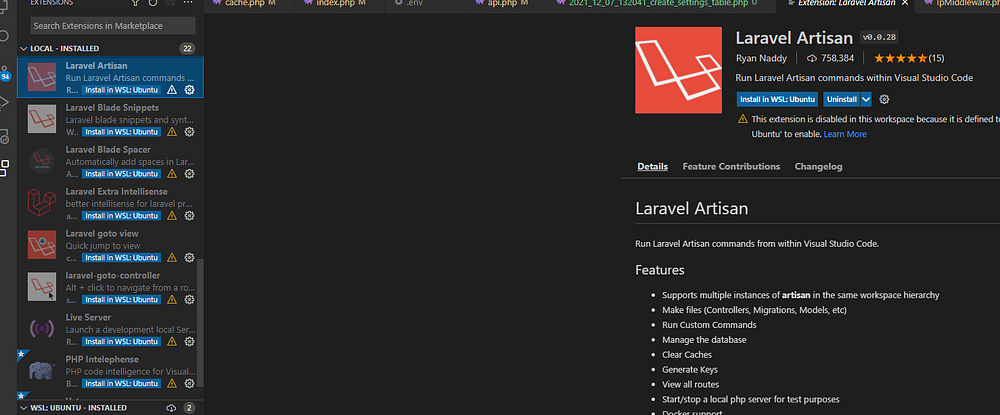Open Source Control with 94 badge

pyautogui.click(x=5, y=72)
